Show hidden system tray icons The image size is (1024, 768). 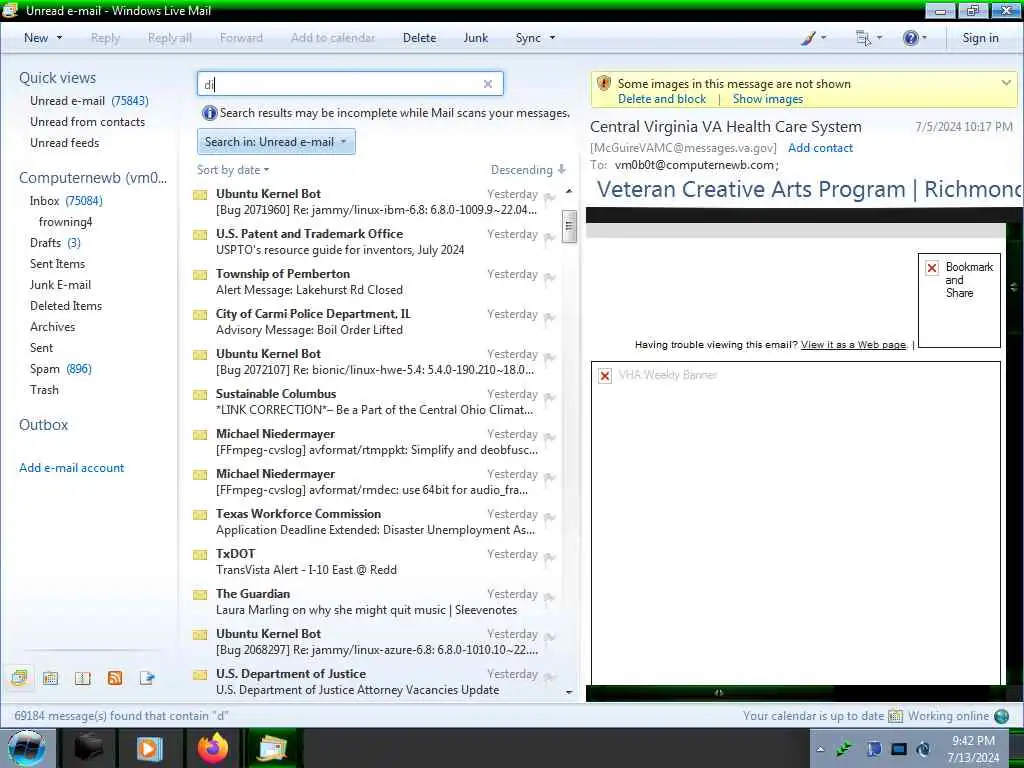click(820, 749)
